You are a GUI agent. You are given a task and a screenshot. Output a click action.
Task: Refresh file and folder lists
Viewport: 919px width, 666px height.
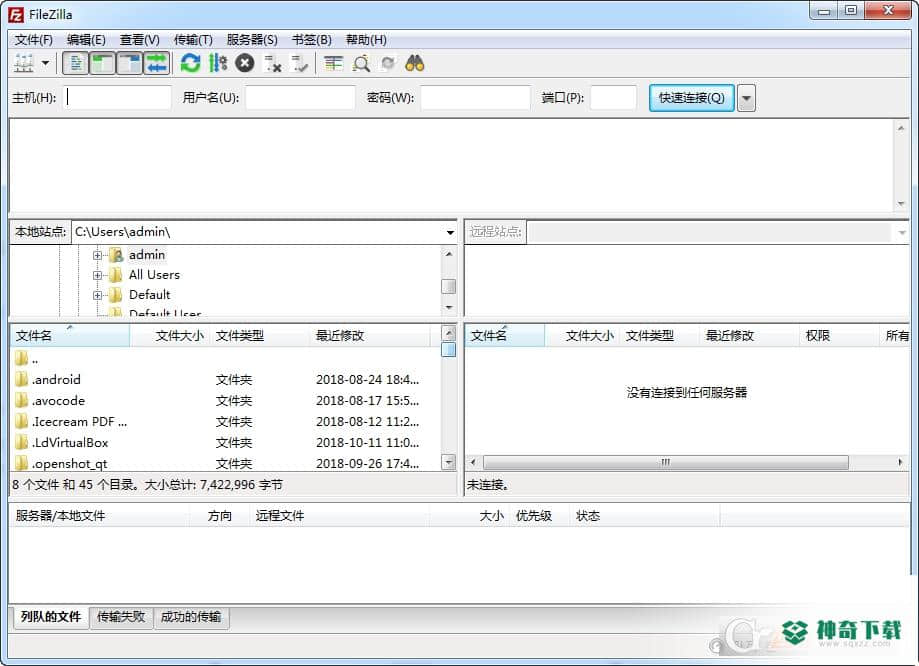pyautogui.click(x=190, y=63)
